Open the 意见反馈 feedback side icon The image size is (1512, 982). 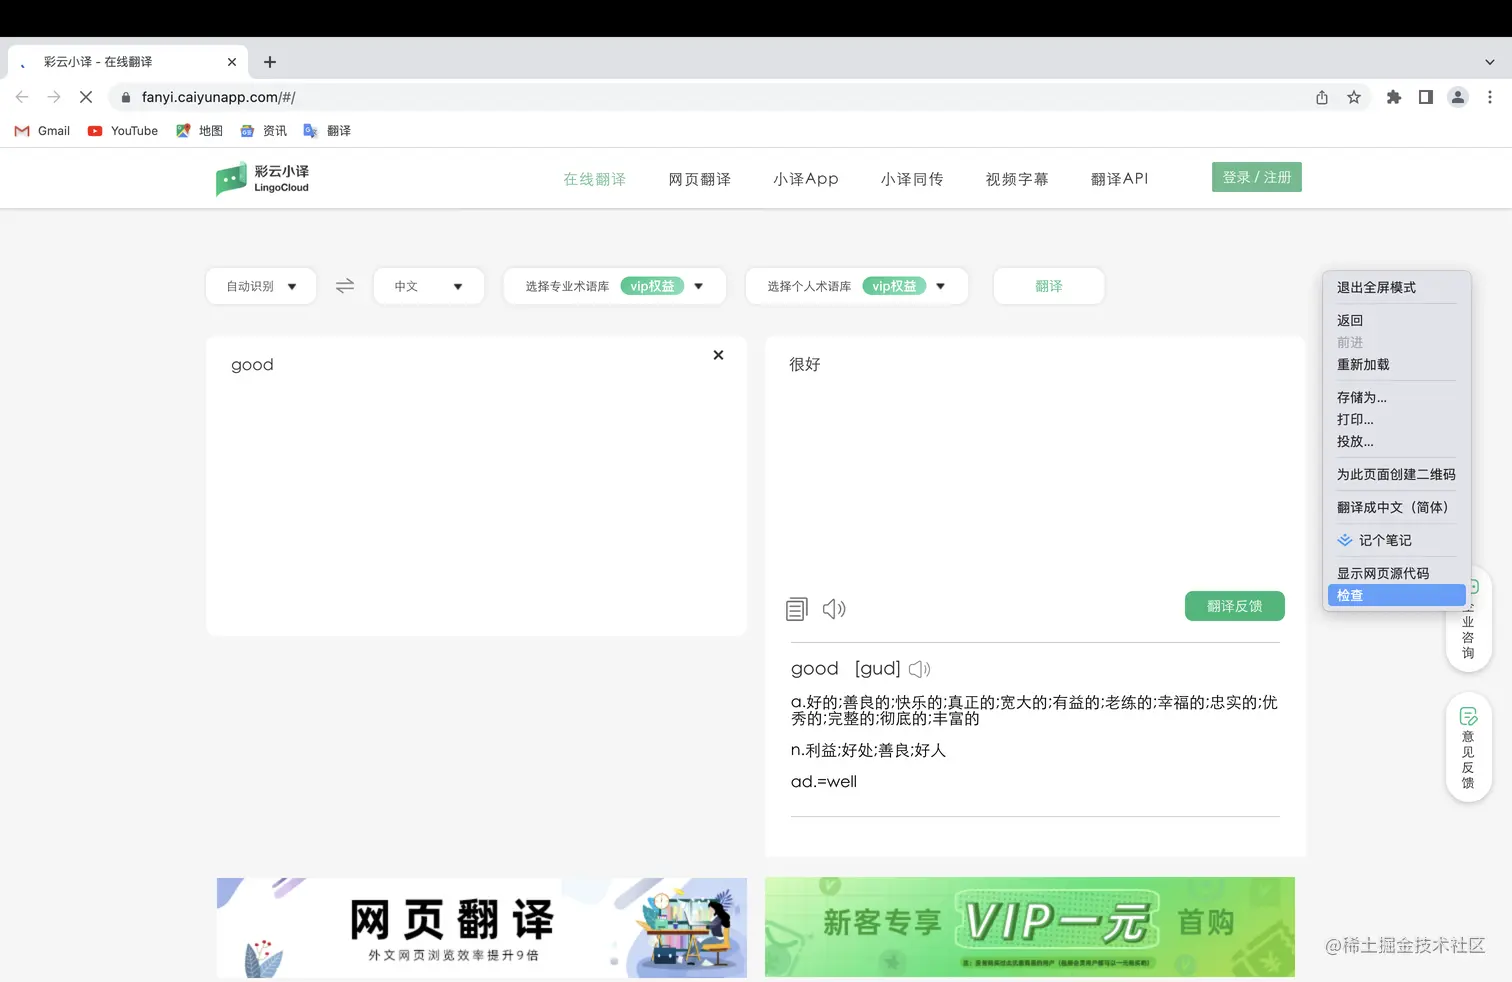(1467, 747)
